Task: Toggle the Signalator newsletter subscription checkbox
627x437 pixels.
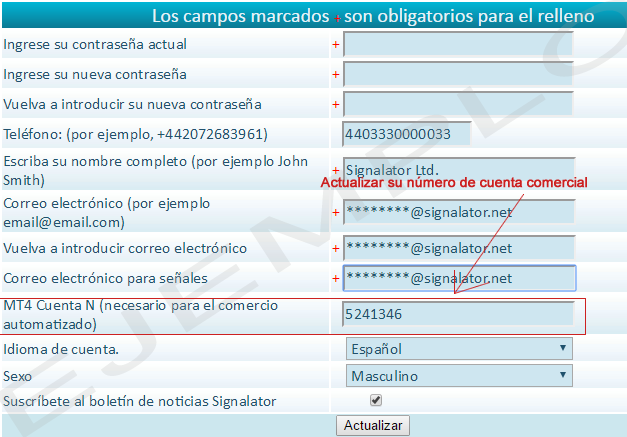Action: tap(376, 400)
